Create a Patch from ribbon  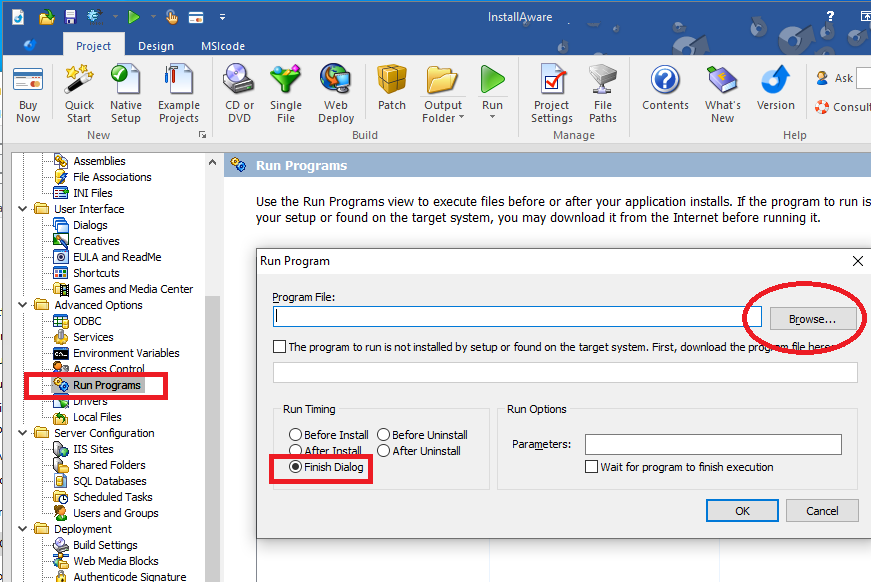[392, 88]
